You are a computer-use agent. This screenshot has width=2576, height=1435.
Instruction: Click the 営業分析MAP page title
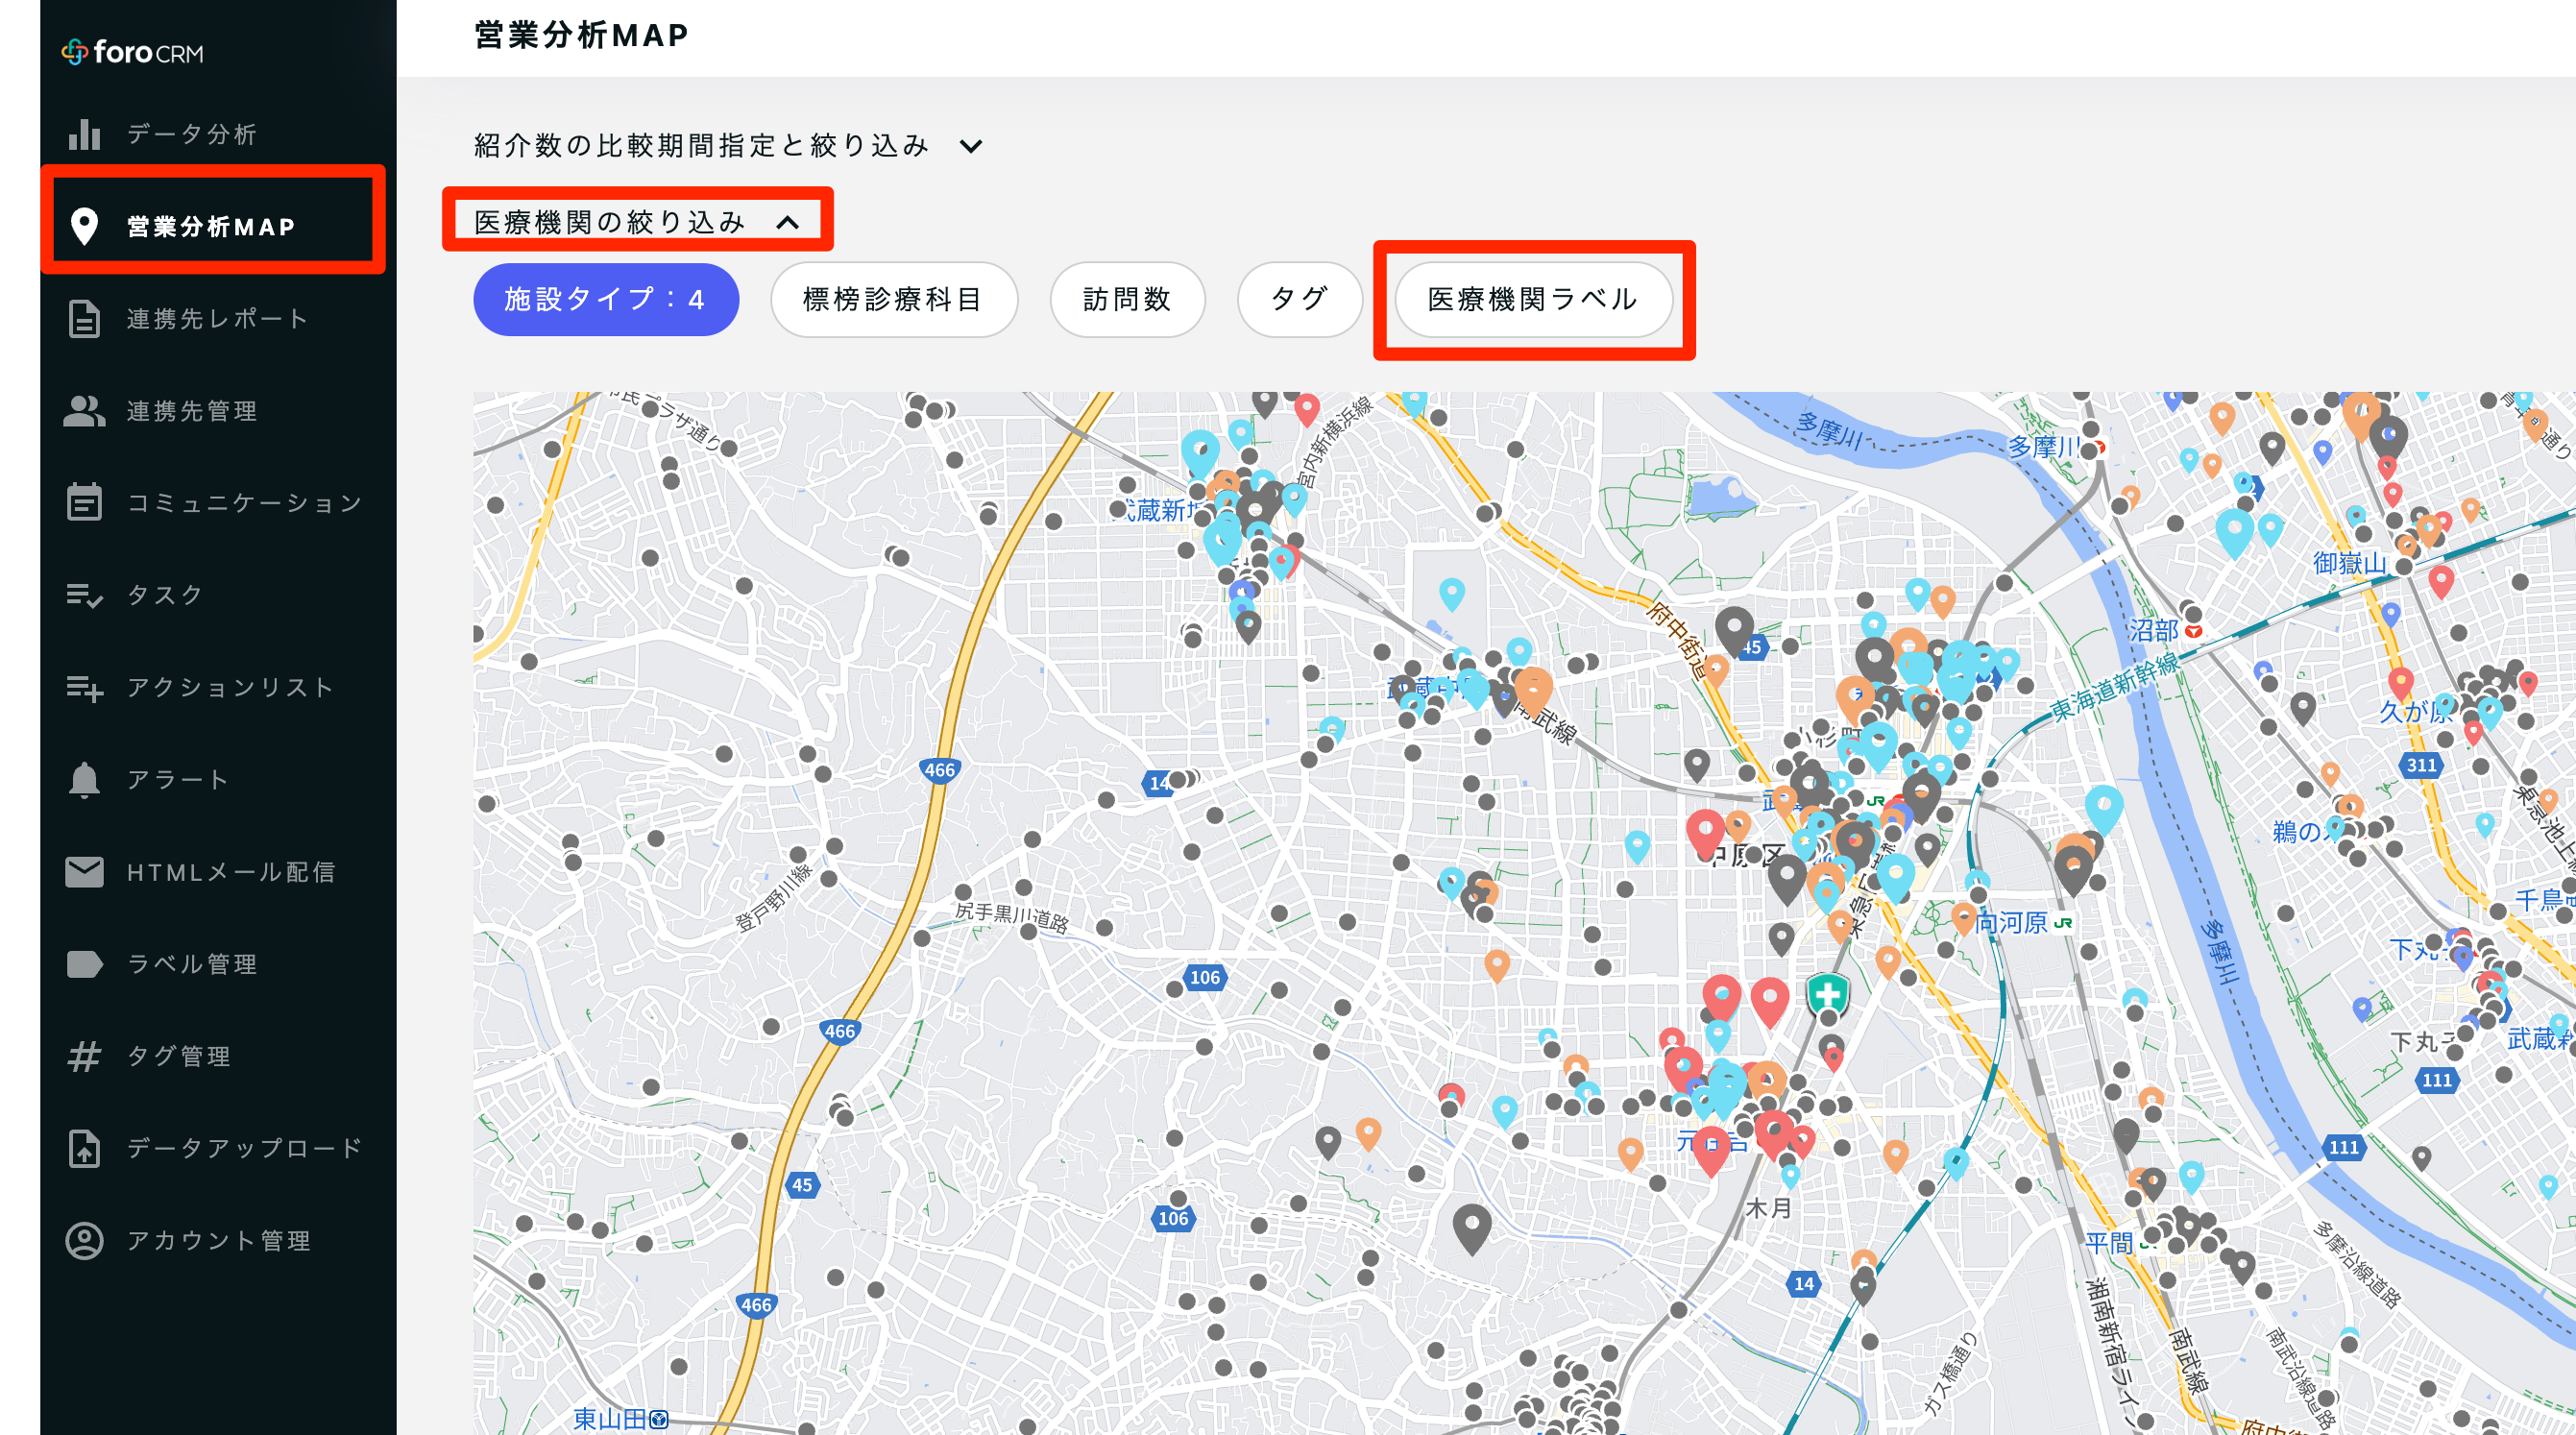pos(581,35)
